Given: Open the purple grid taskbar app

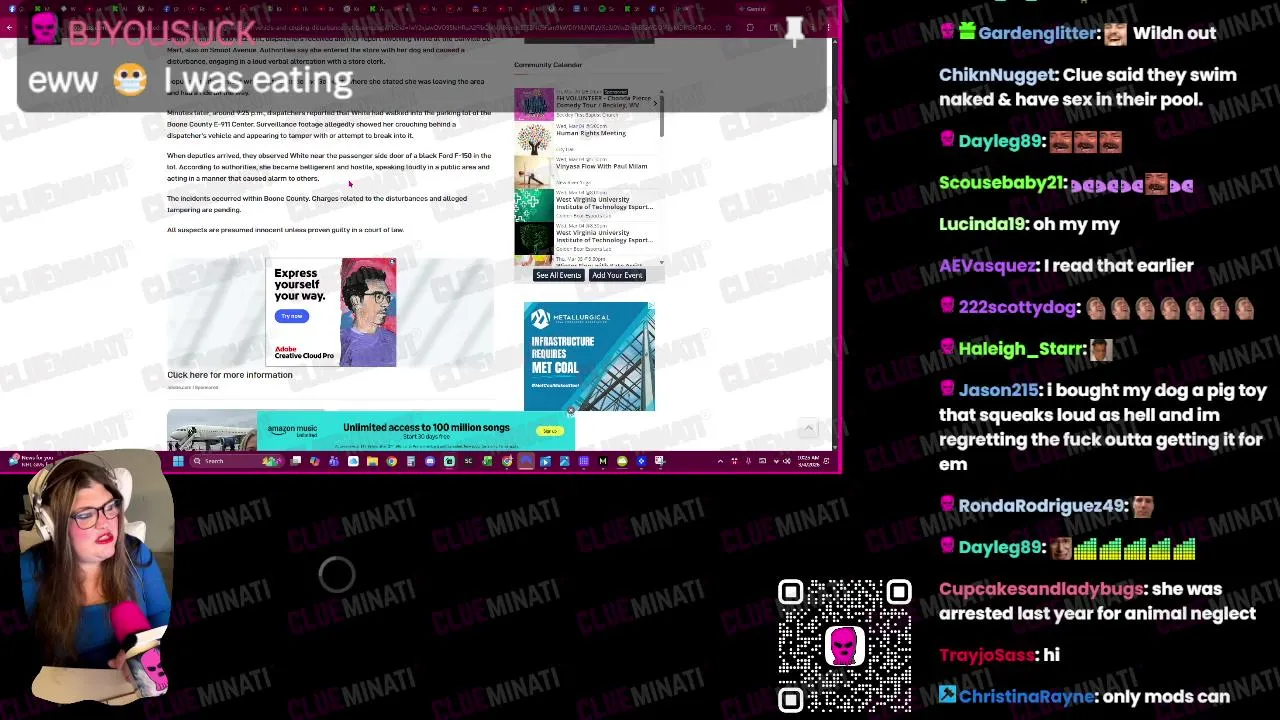Looking at the screenshot, I should [583, 461].
